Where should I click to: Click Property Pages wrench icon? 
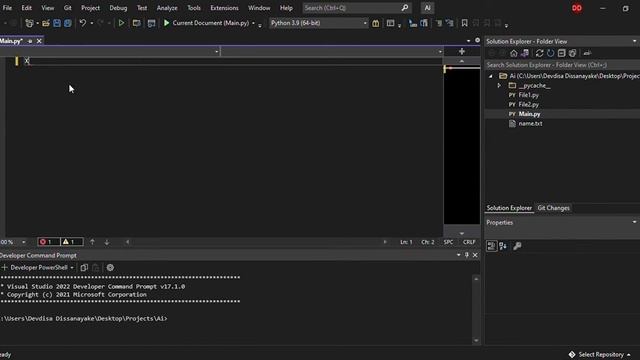[x=517, y=246]
